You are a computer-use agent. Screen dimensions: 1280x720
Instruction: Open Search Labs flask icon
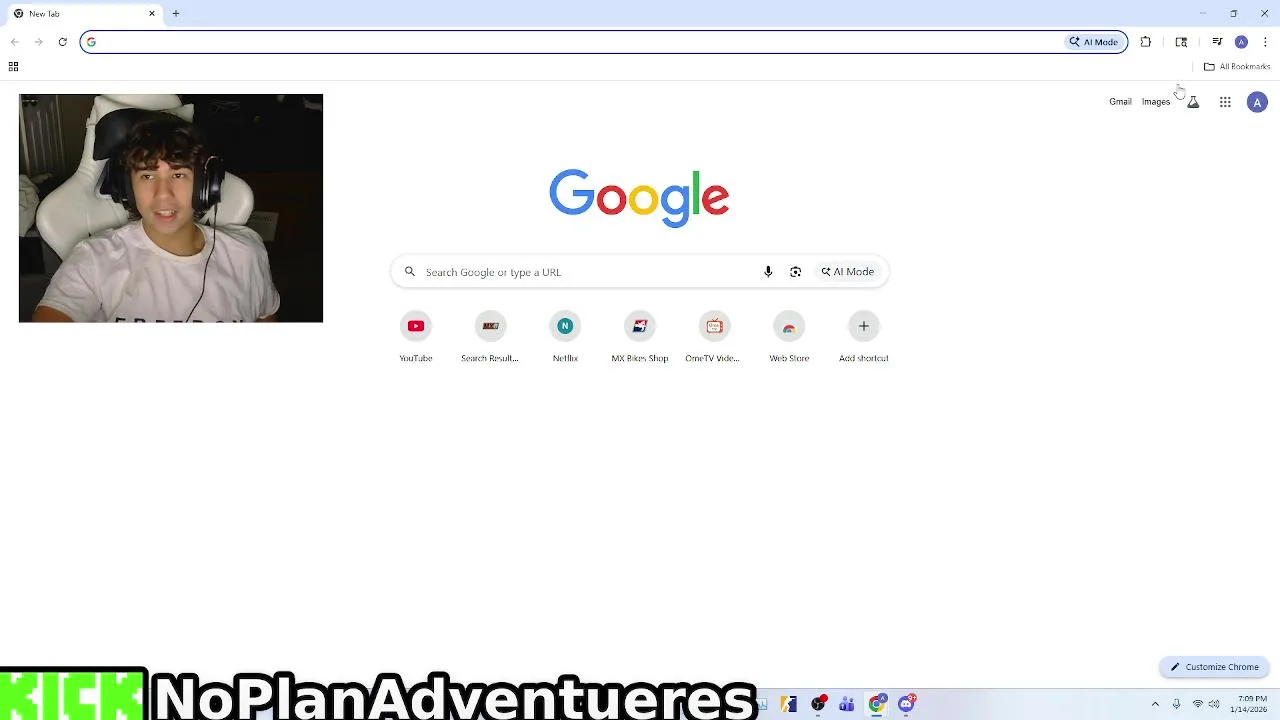pos(1193,102)
